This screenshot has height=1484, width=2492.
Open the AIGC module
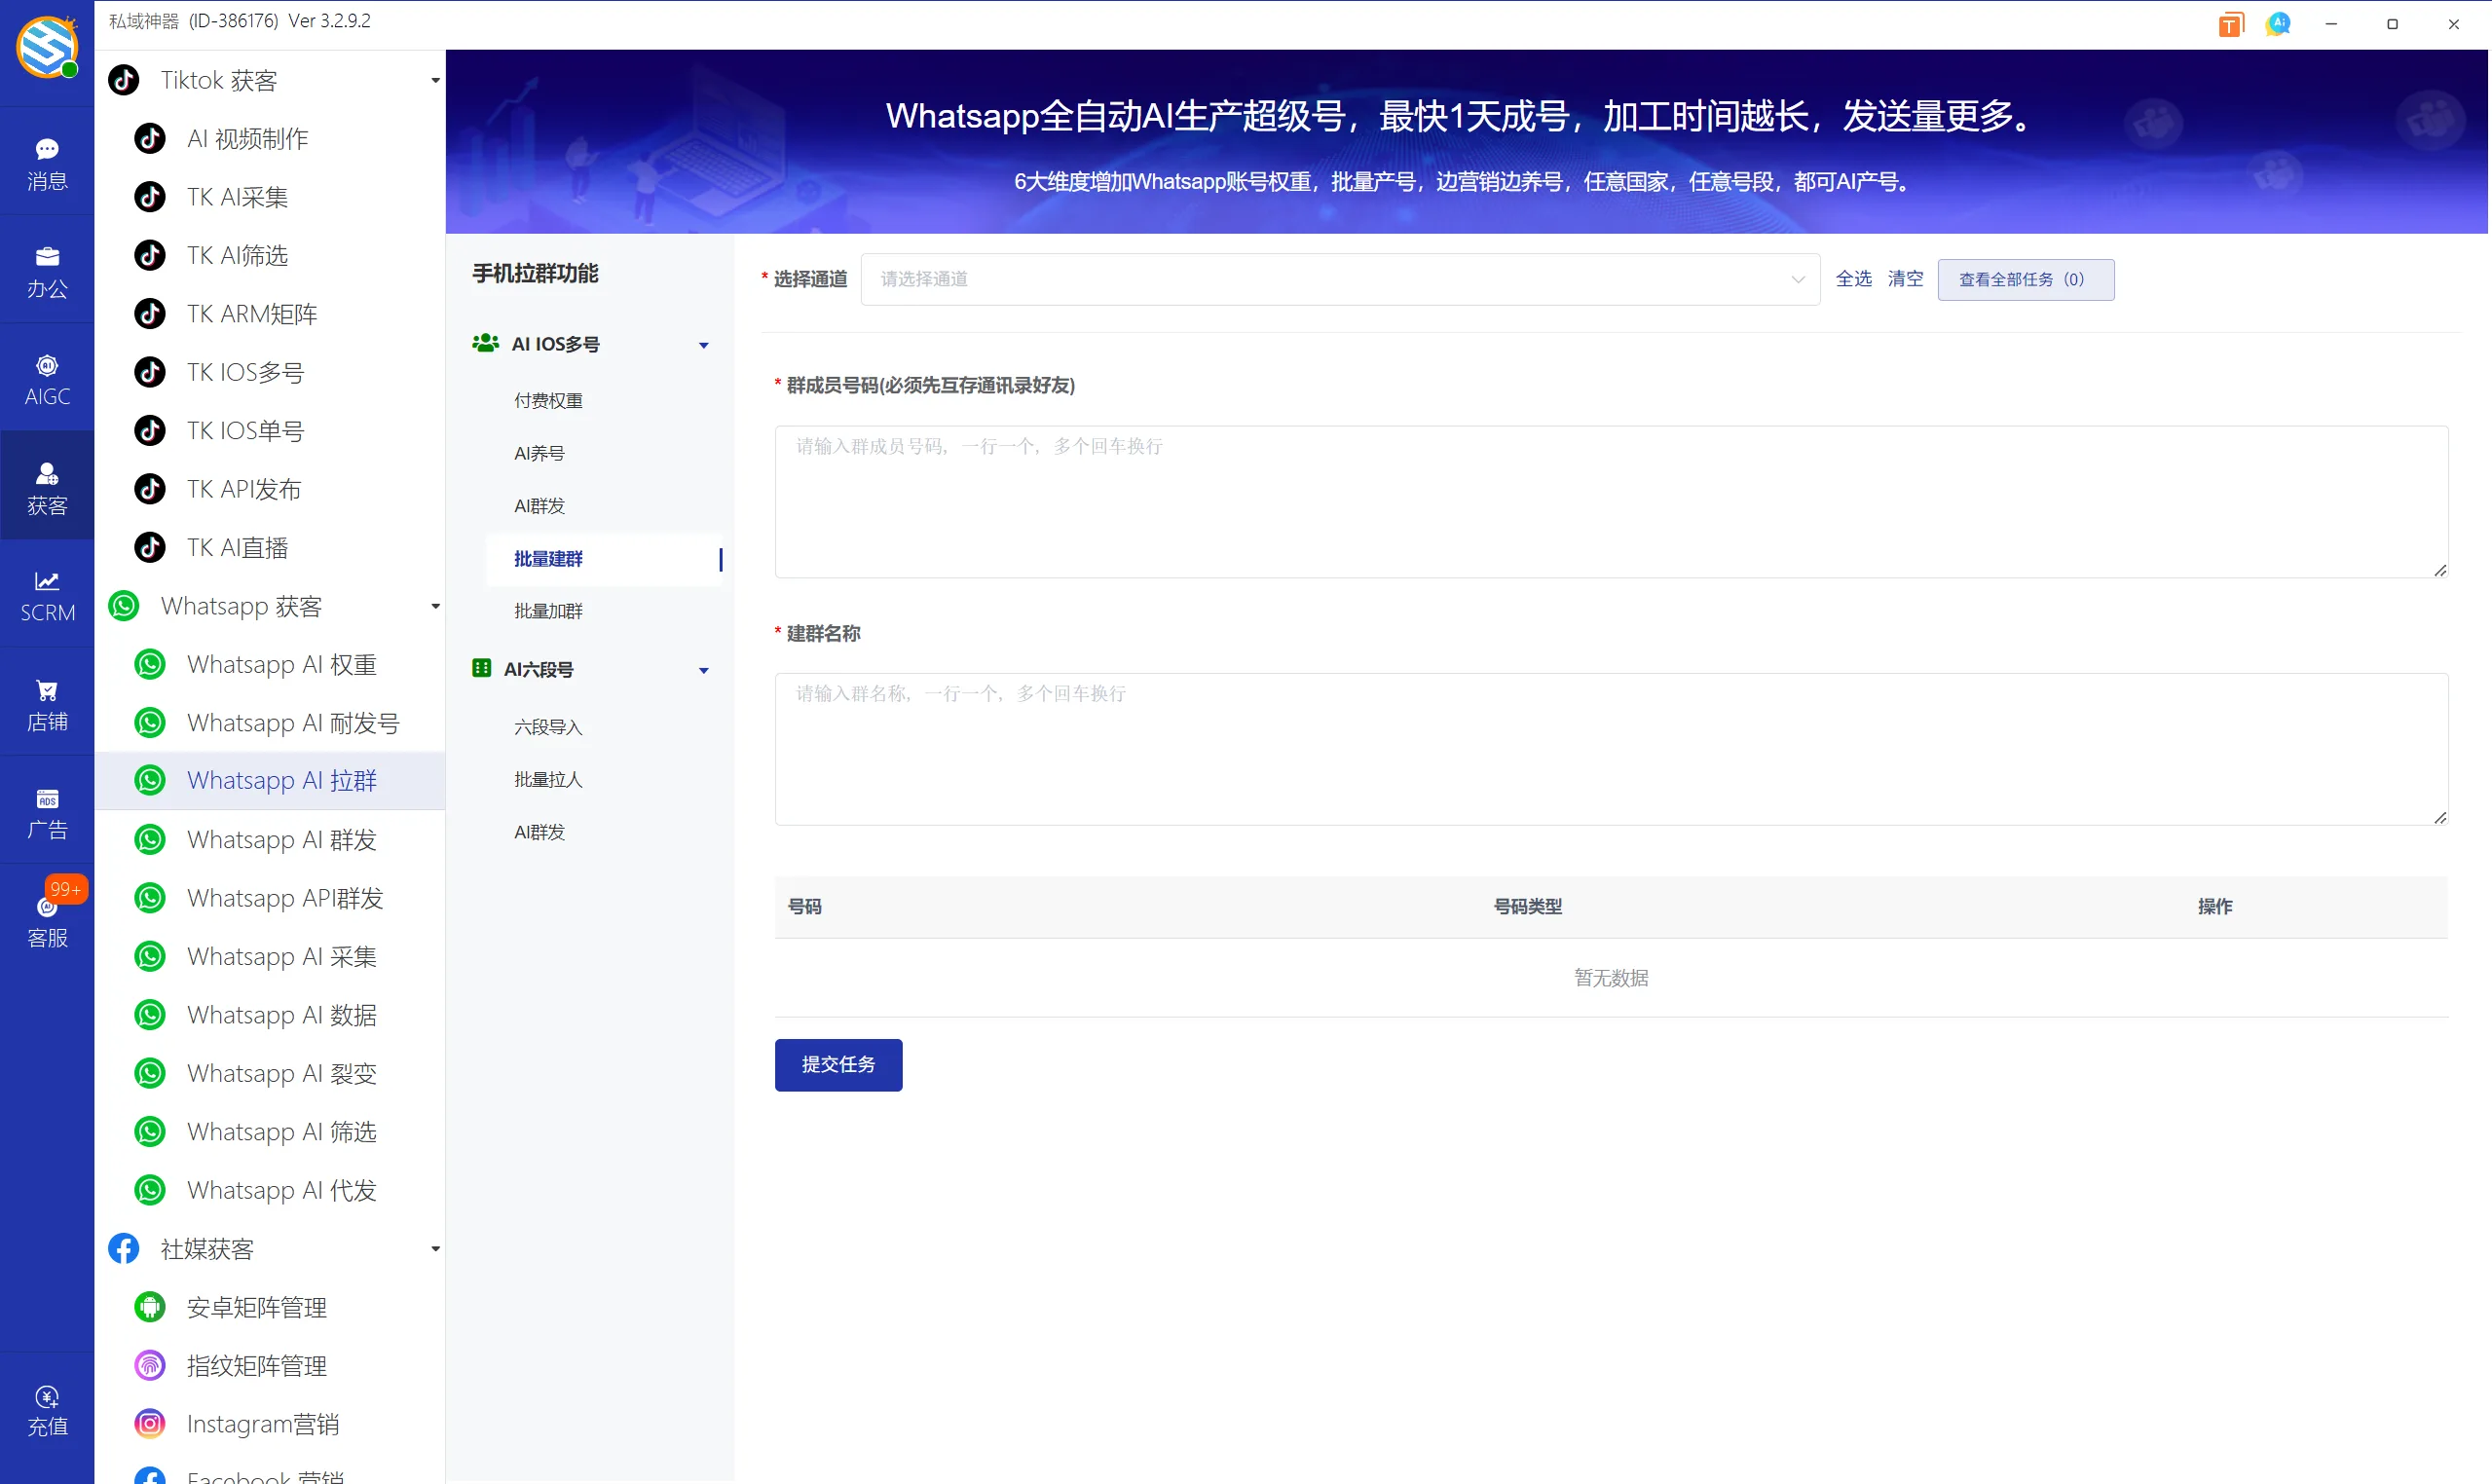pyautogui.click(x=46, y=378)
